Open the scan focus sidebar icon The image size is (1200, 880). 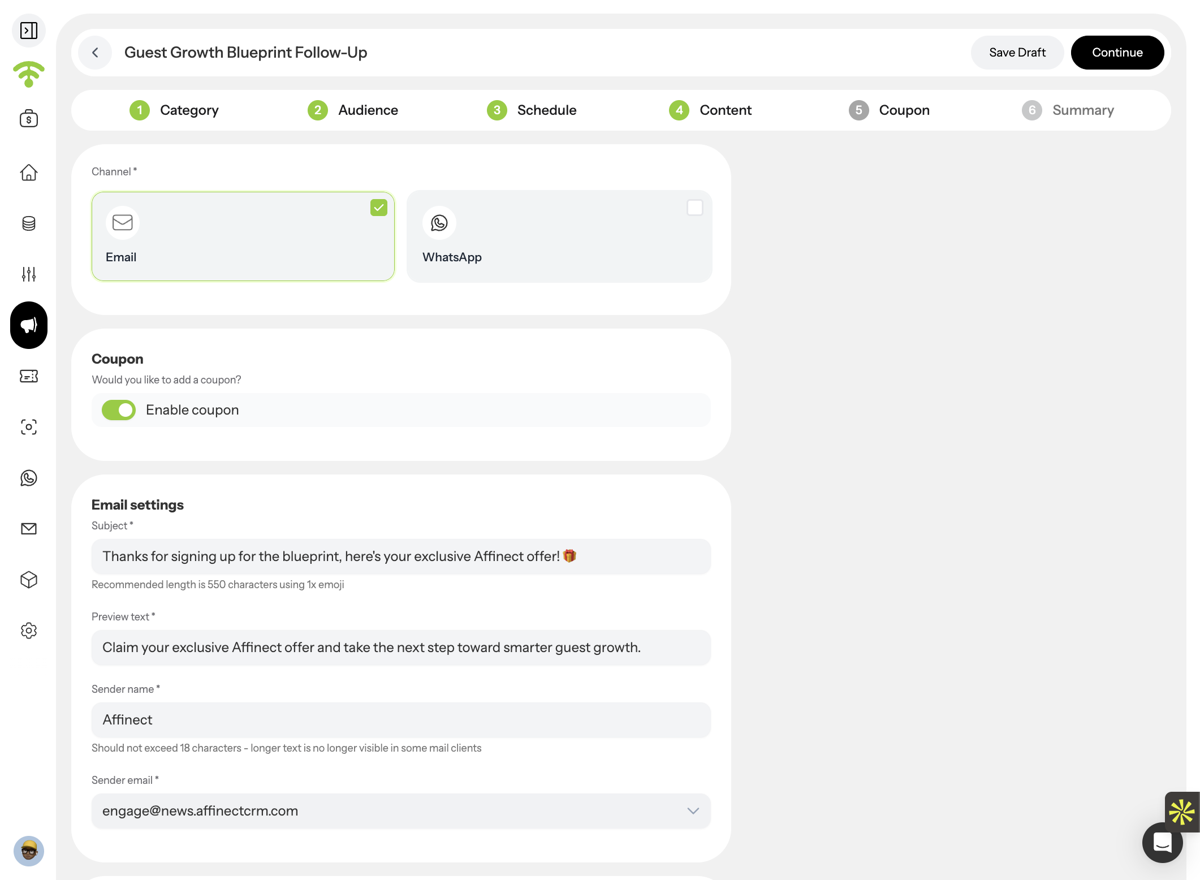click(29, 427)
